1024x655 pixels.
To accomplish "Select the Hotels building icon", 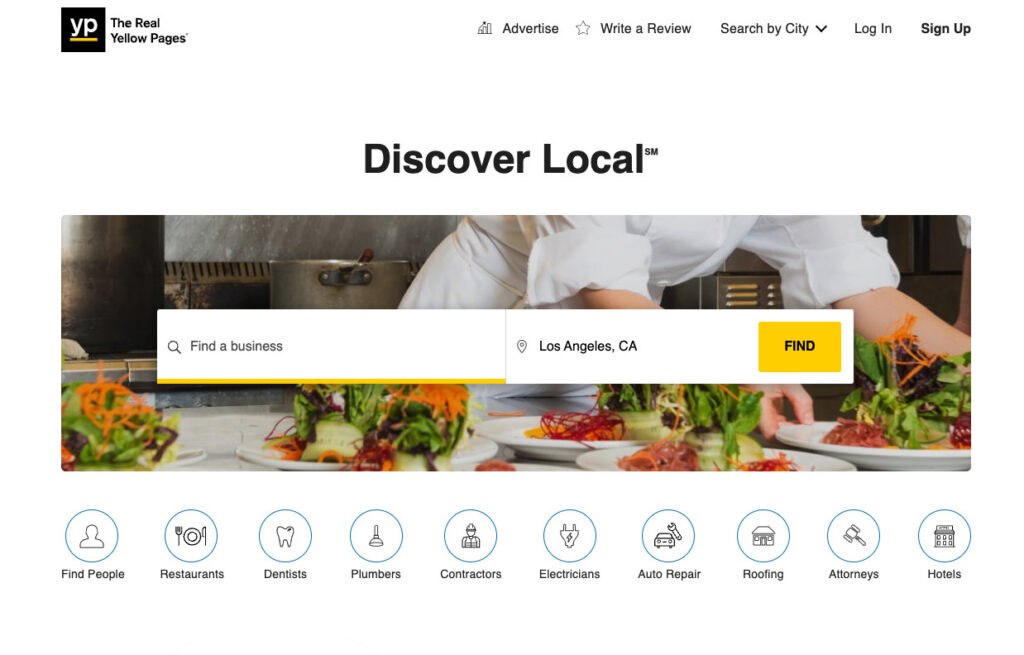I will 944,535.
